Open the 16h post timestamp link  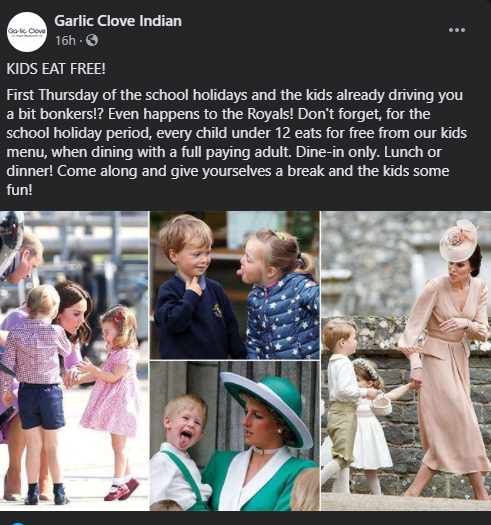[65, 41]
